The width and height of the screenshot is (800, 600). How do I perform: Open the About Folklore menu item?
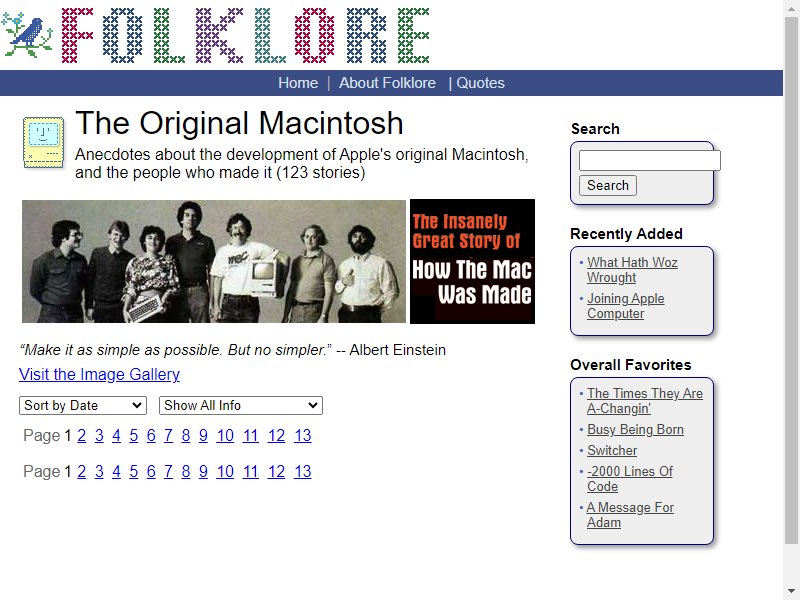click(x=387, y=83)
